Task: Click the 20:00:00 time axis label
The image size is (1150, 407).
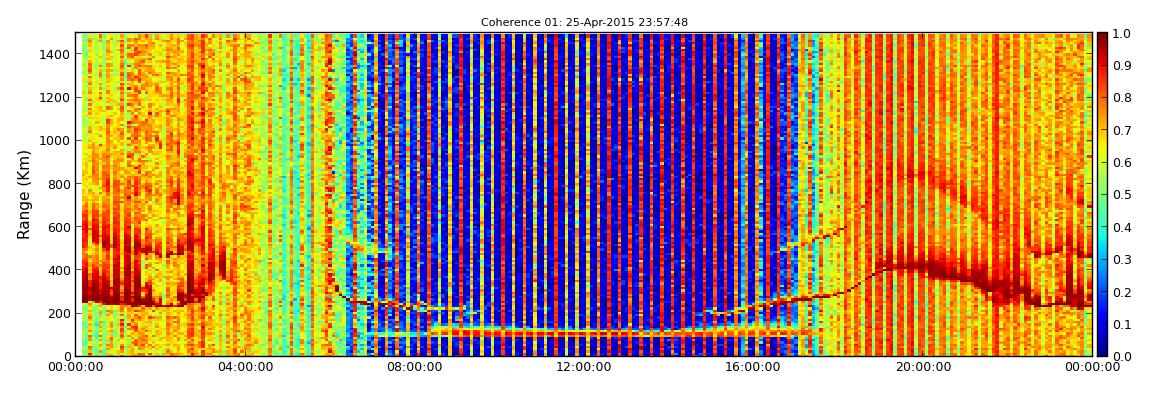Action: click(923, 367)
